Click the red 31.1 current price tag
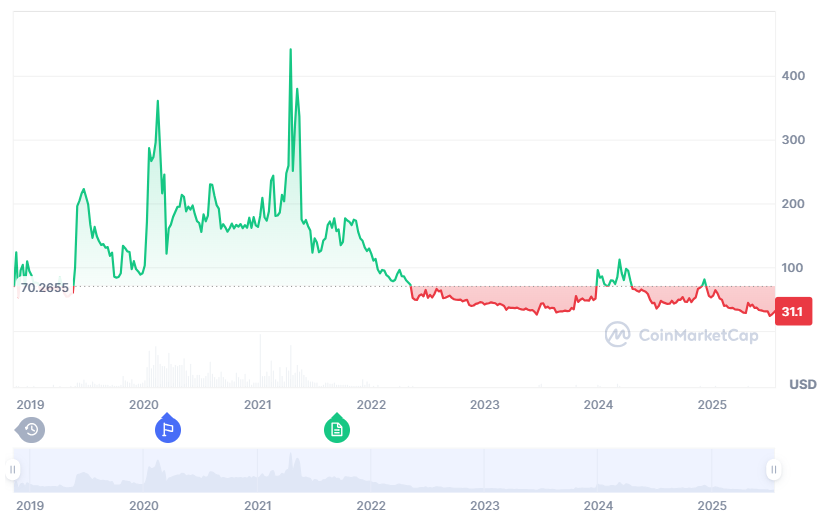This screenshot has height=527, width=833. [793, 313]
